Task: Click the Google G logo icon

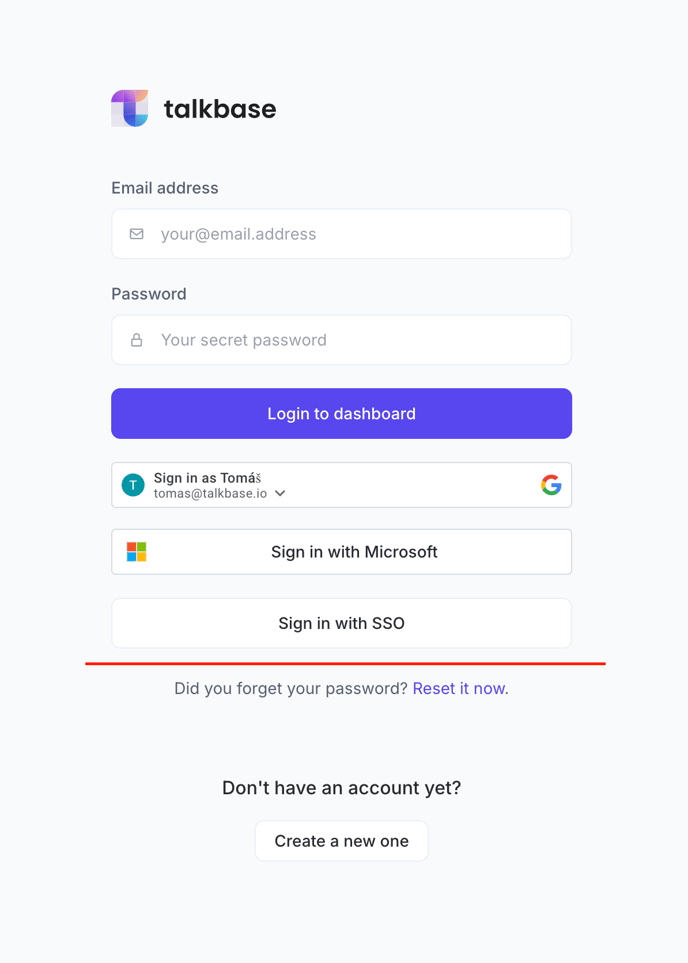Action: [551, 485]
